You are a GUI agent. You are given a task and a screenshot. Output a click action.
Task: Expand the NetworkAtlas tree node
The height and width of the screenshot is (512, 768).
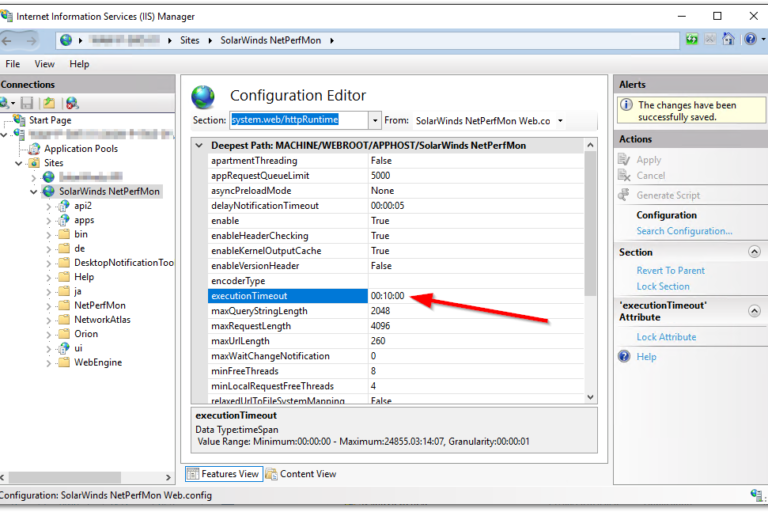click(x=48, y=320)
